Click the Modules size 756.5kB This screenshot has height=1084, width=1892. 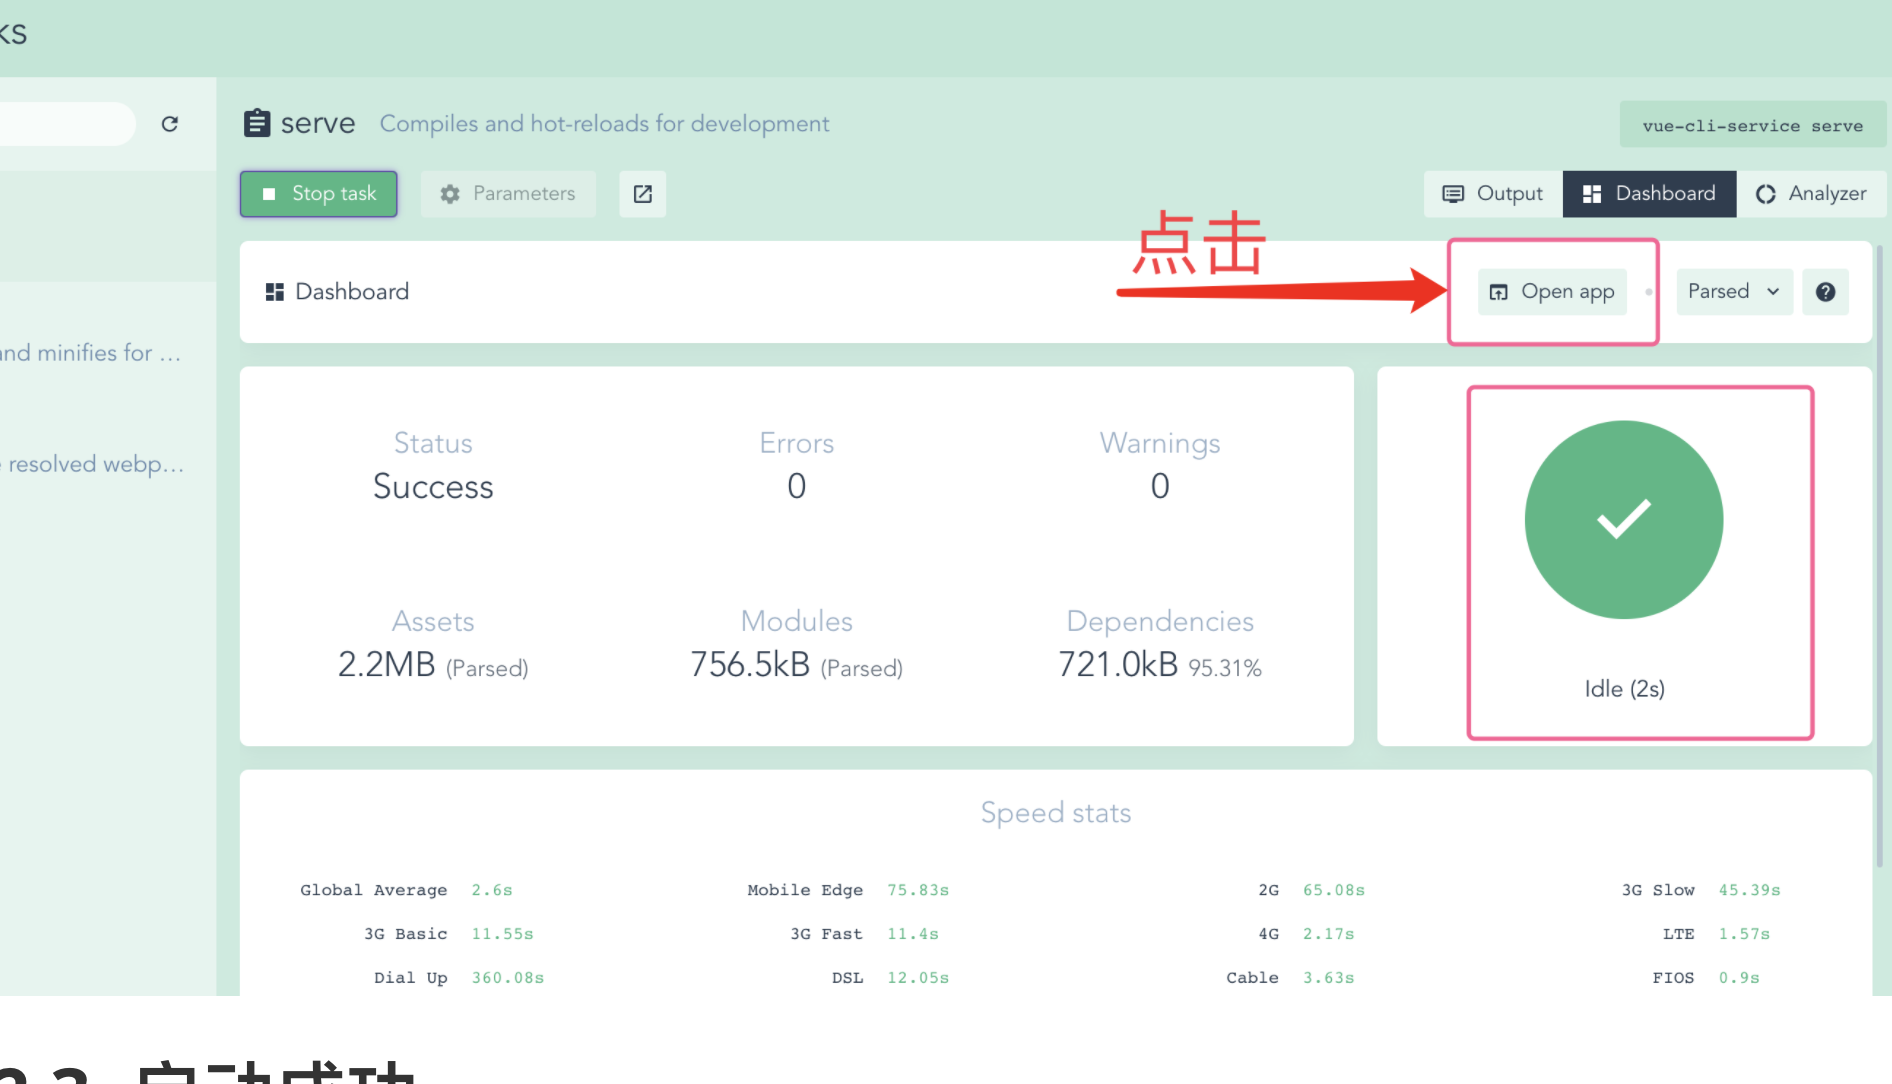click(x=750, y=664)
